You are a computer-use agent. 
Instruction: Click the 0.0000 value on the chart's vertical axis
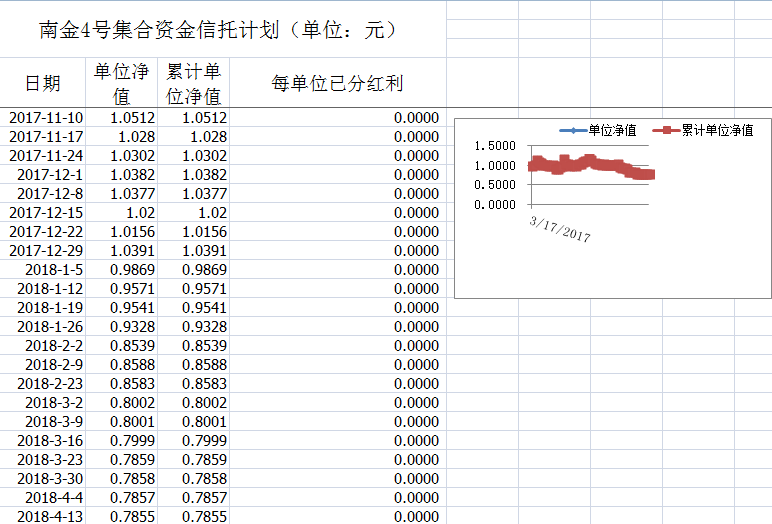tap(495, 204)
